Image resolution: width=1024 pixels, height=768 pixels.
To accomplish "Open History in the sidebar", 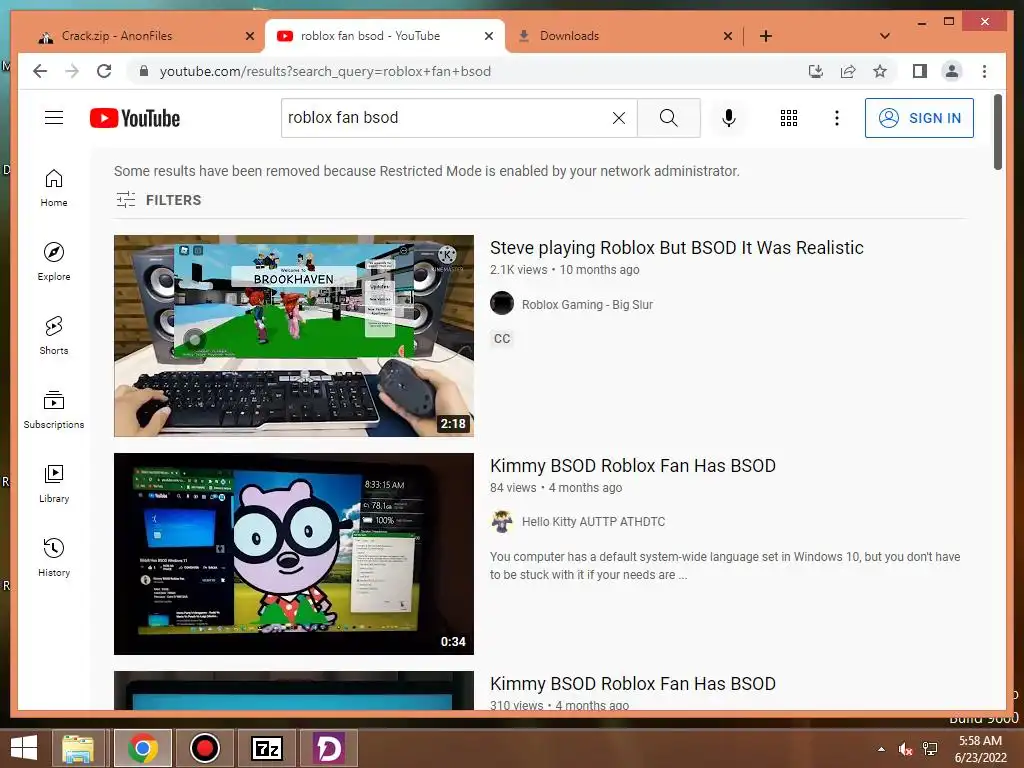I will tap(54, 557).
